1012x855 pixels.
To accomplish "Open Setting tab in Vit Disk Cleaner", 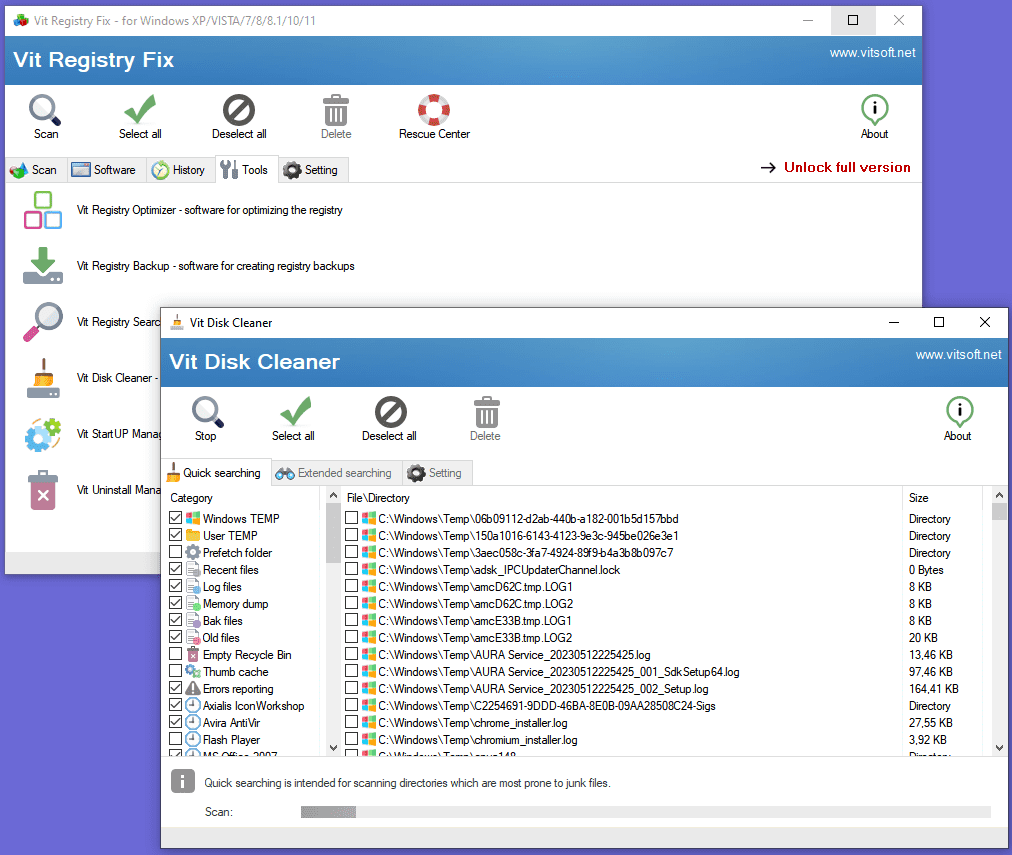I will pos(437,473).
